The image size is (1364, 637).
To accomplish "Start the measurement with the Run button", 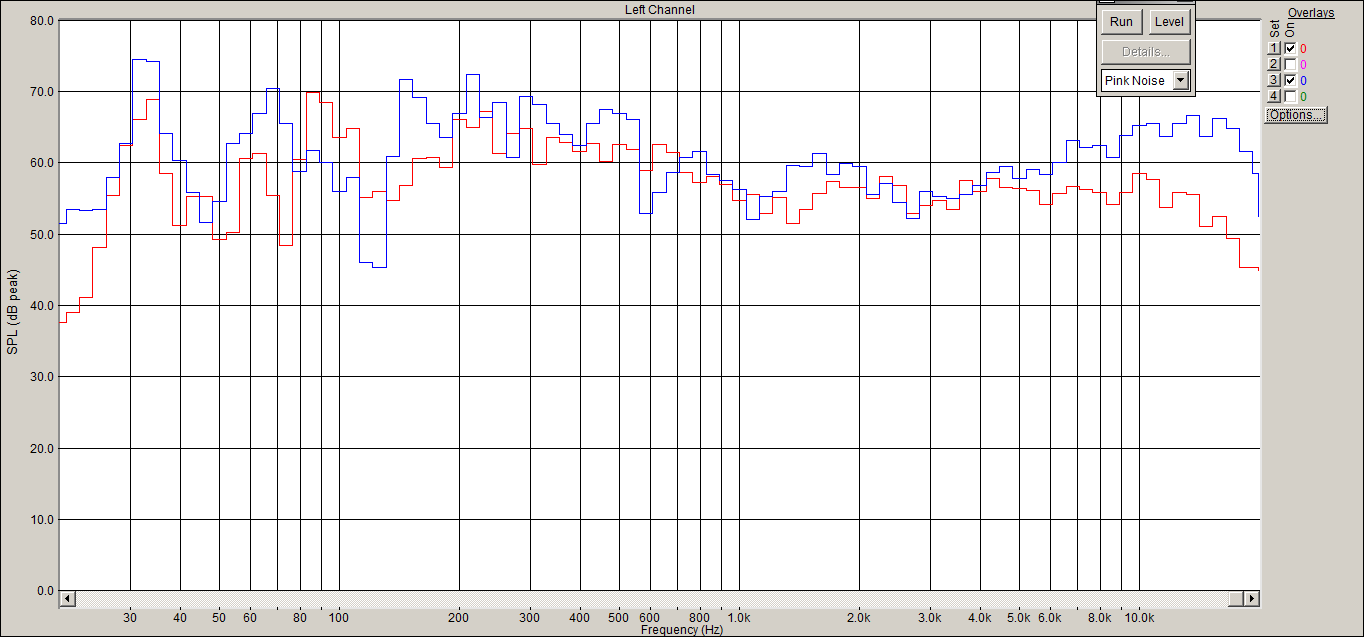I will click(x=1121, y=21).
